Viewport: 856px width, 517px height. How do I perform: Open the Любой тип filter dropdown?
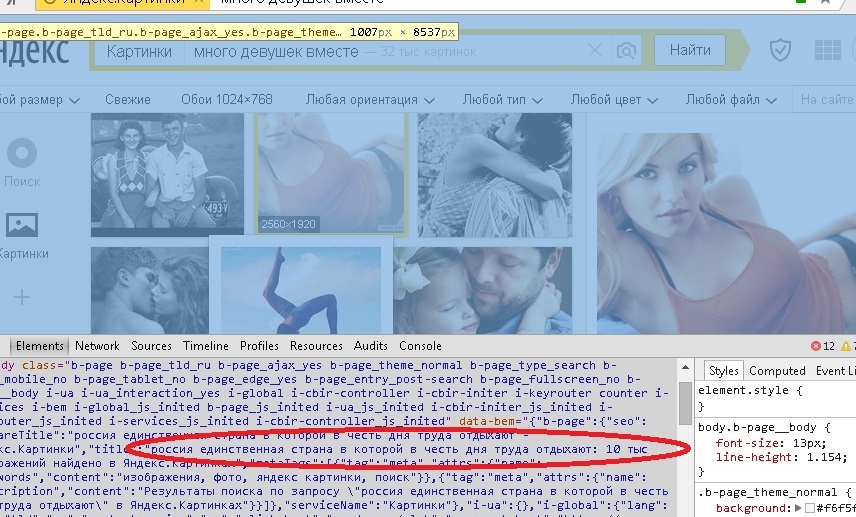[502, 100]
